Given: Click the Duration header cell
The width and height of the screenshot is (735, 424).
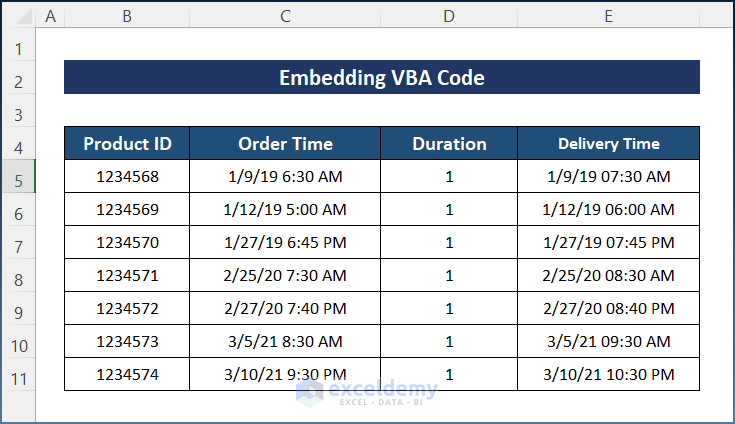Looking at the screenshot, I should pyautogui.click(x=449, y=144).
